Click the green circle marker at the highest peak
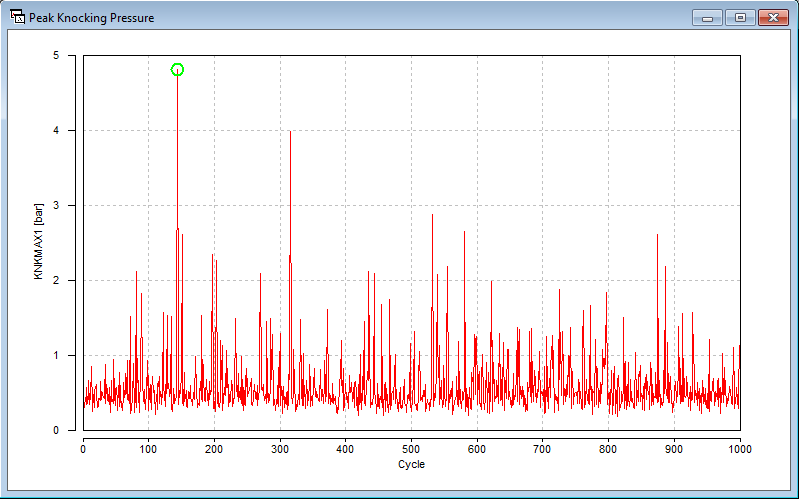Screen dimensions: 799x499 [x=177, y=70]
